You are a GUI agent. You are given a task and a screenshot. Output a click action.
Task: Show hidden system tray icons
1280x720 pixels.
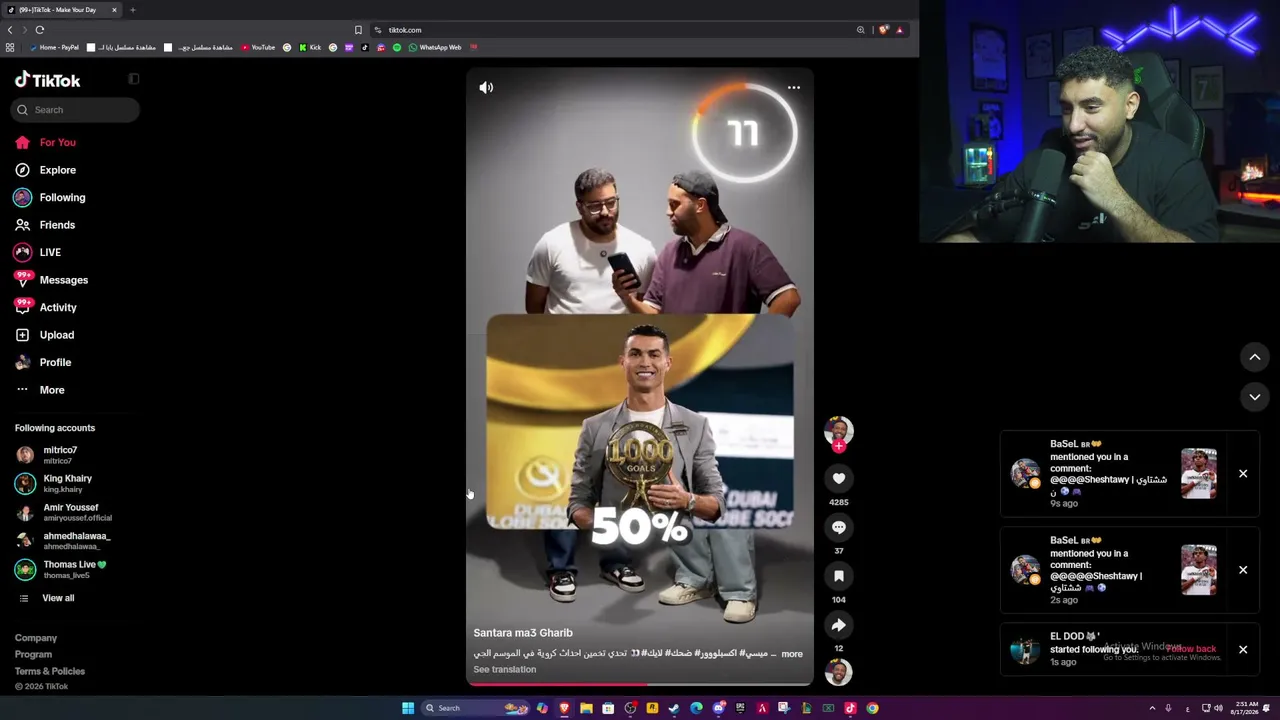coord(1152,708)
